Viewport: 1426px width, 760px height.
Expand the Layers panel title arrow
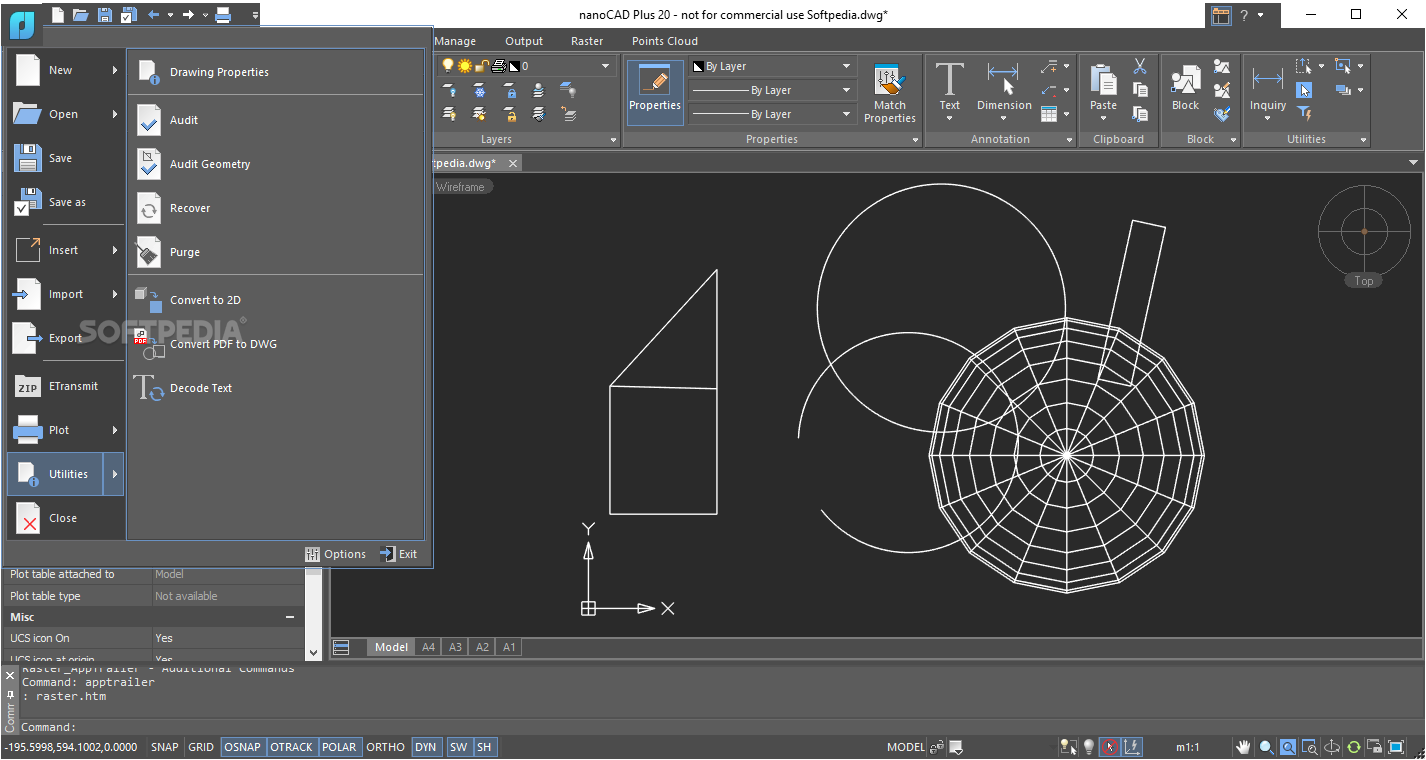(613, 140)
